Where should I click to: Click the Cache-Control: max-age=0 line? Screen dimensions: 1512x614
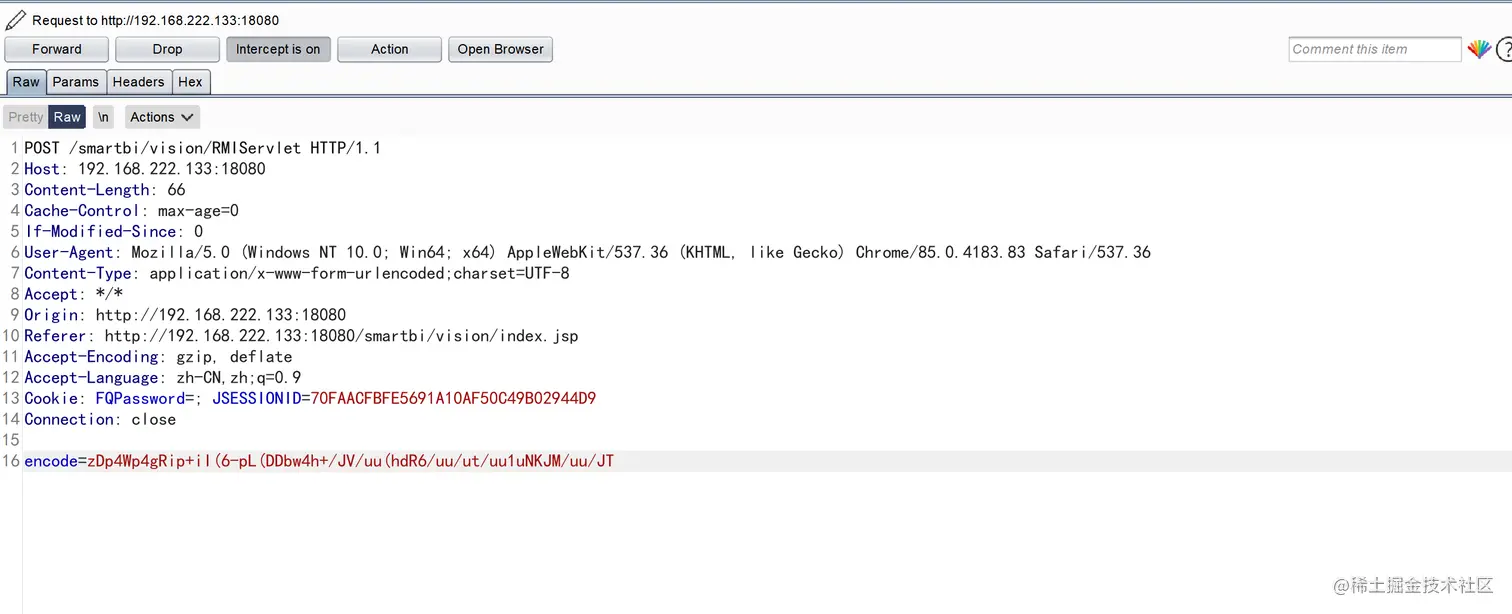(132, 211)
